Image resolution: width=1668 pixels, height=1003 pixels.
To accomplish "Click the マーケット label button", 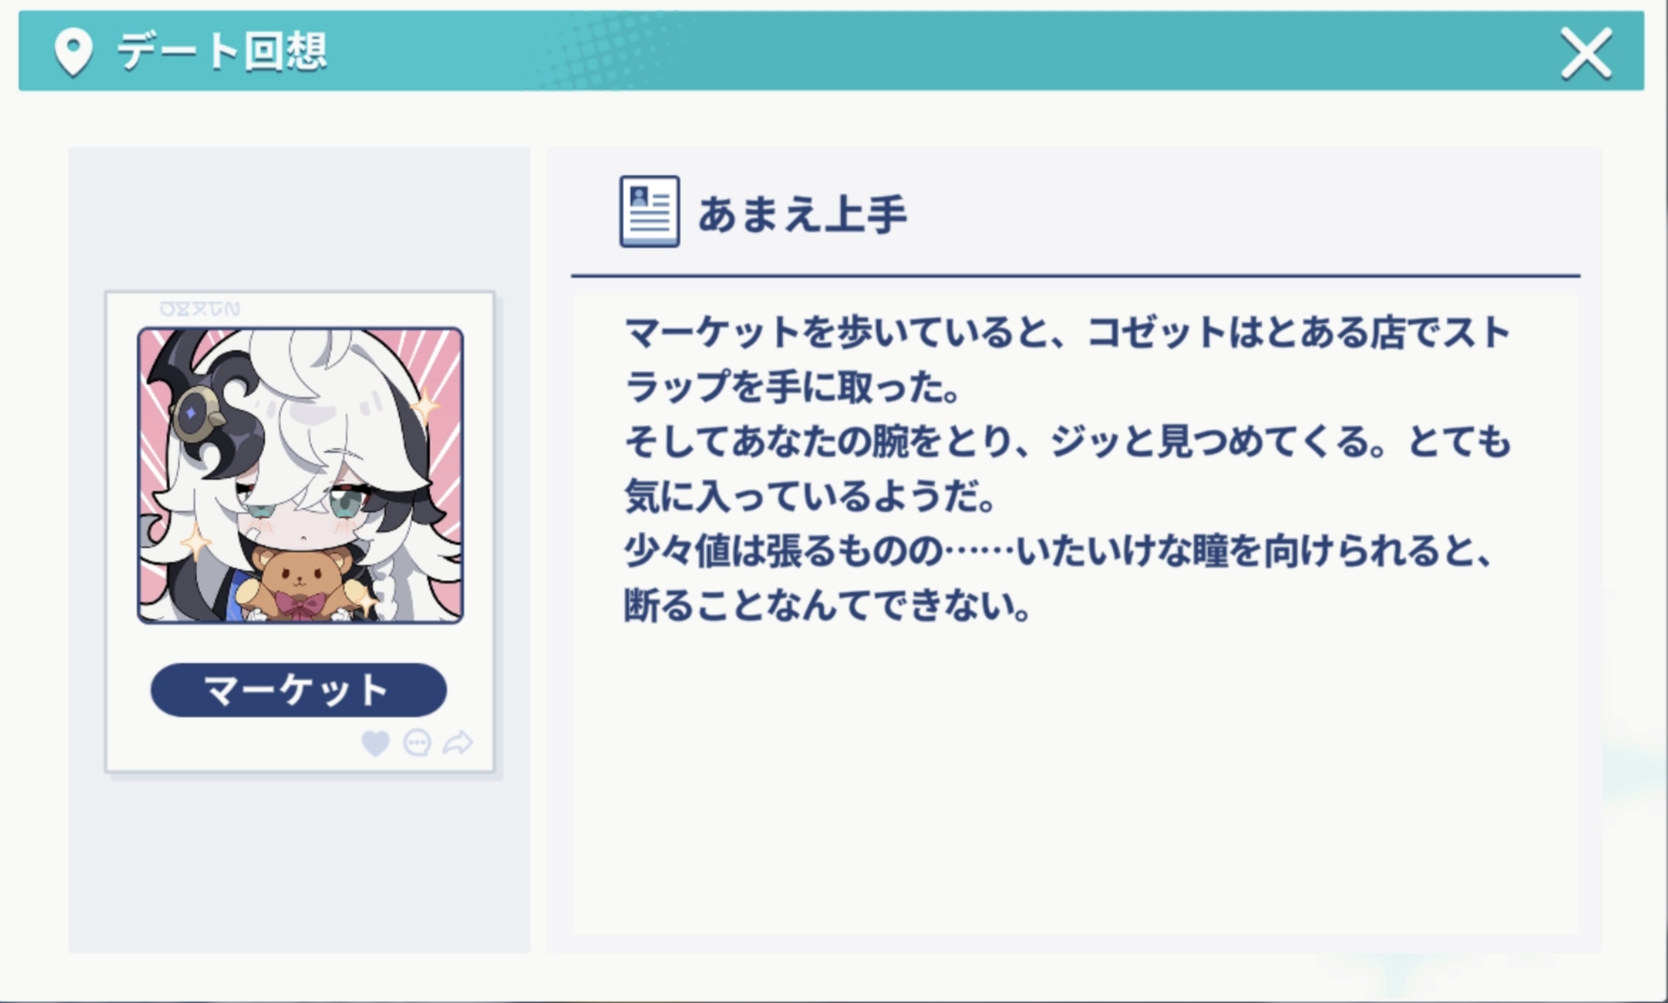I will point(298,690).
